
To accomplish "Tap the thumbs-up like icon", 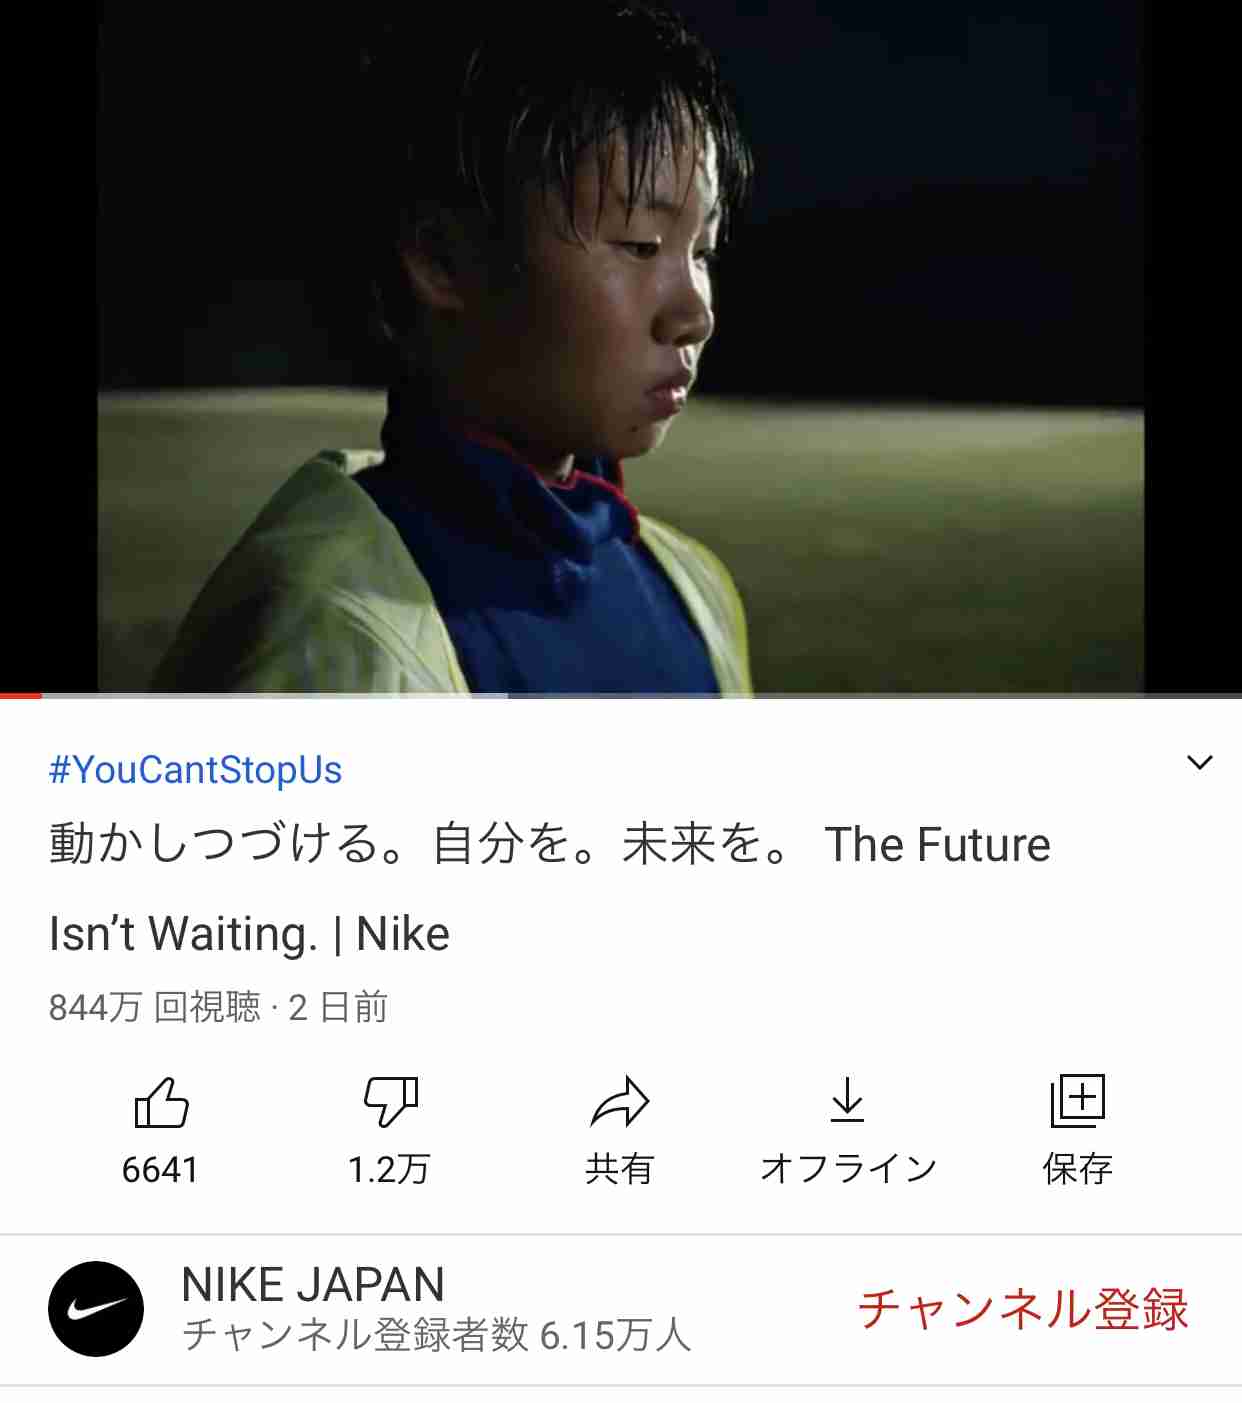I will [161, 1102].
